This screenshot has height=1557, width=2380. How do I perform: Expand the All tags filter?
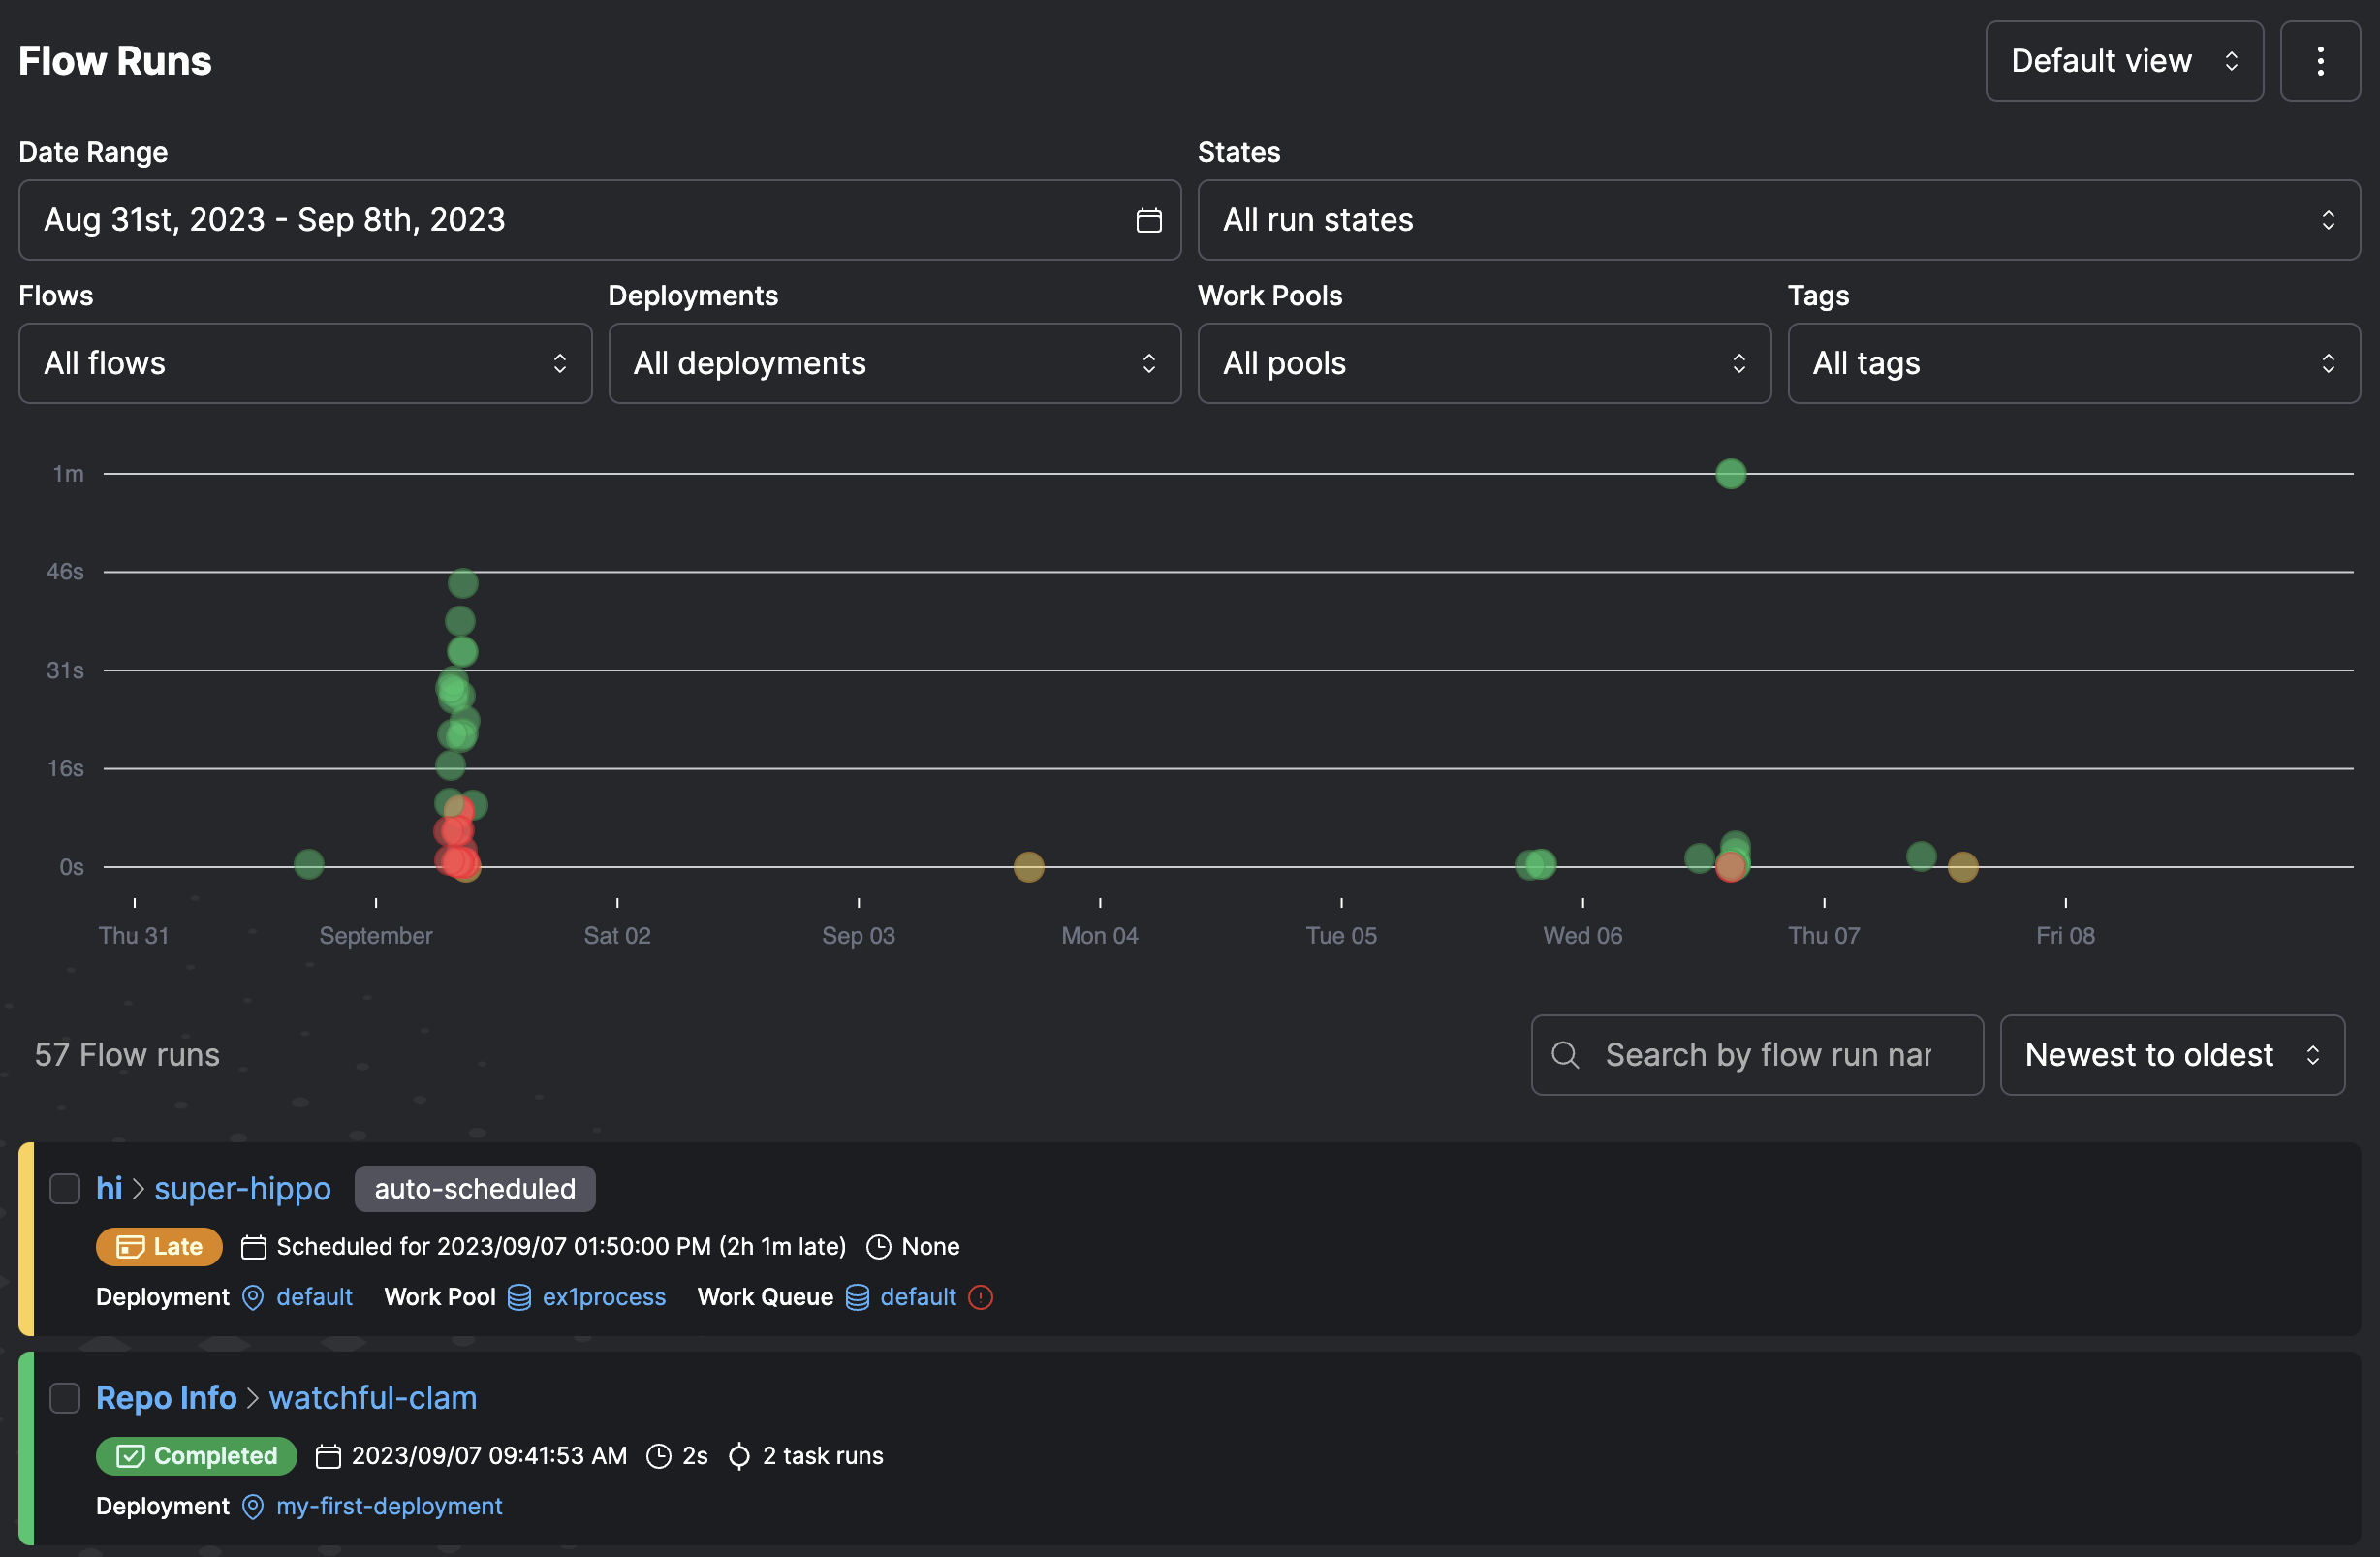(2073, 363)
